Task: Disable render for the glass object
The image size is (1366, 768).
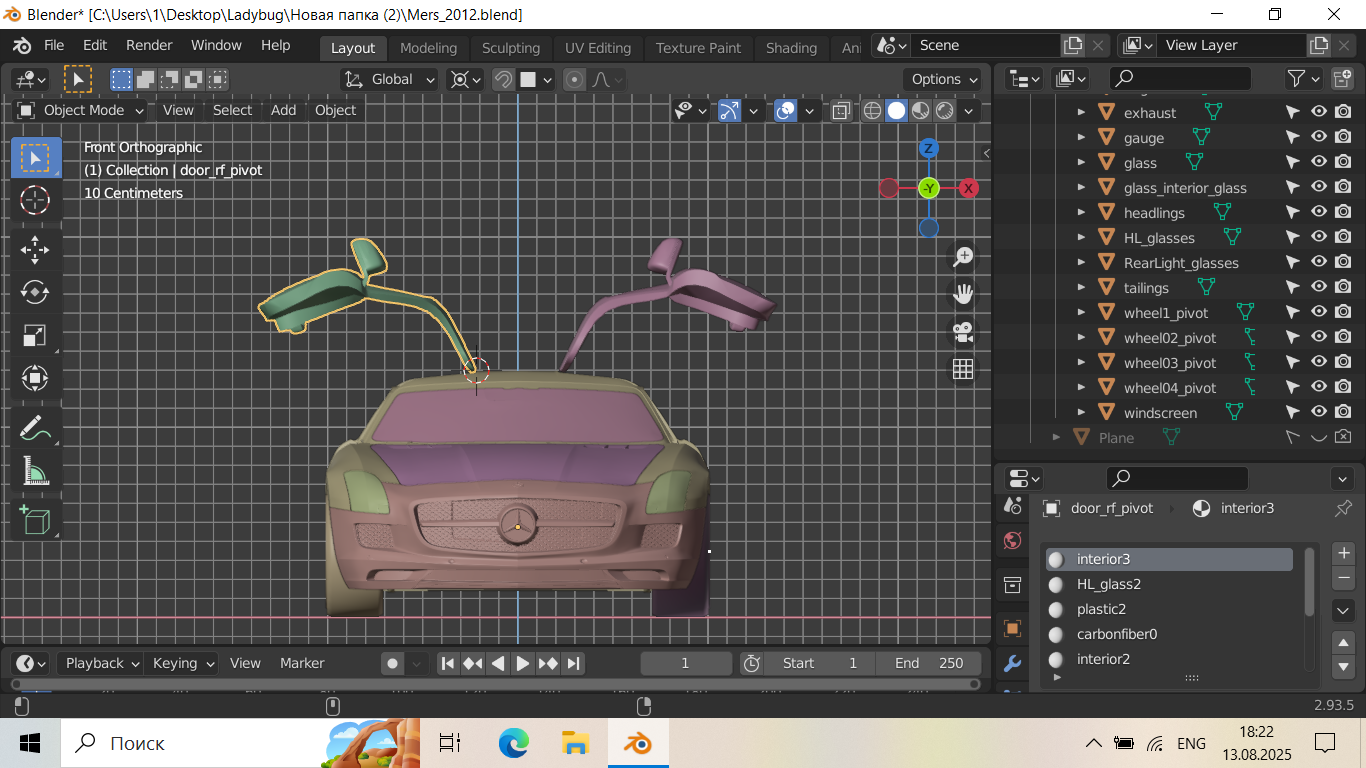Action: [1343, 163]
